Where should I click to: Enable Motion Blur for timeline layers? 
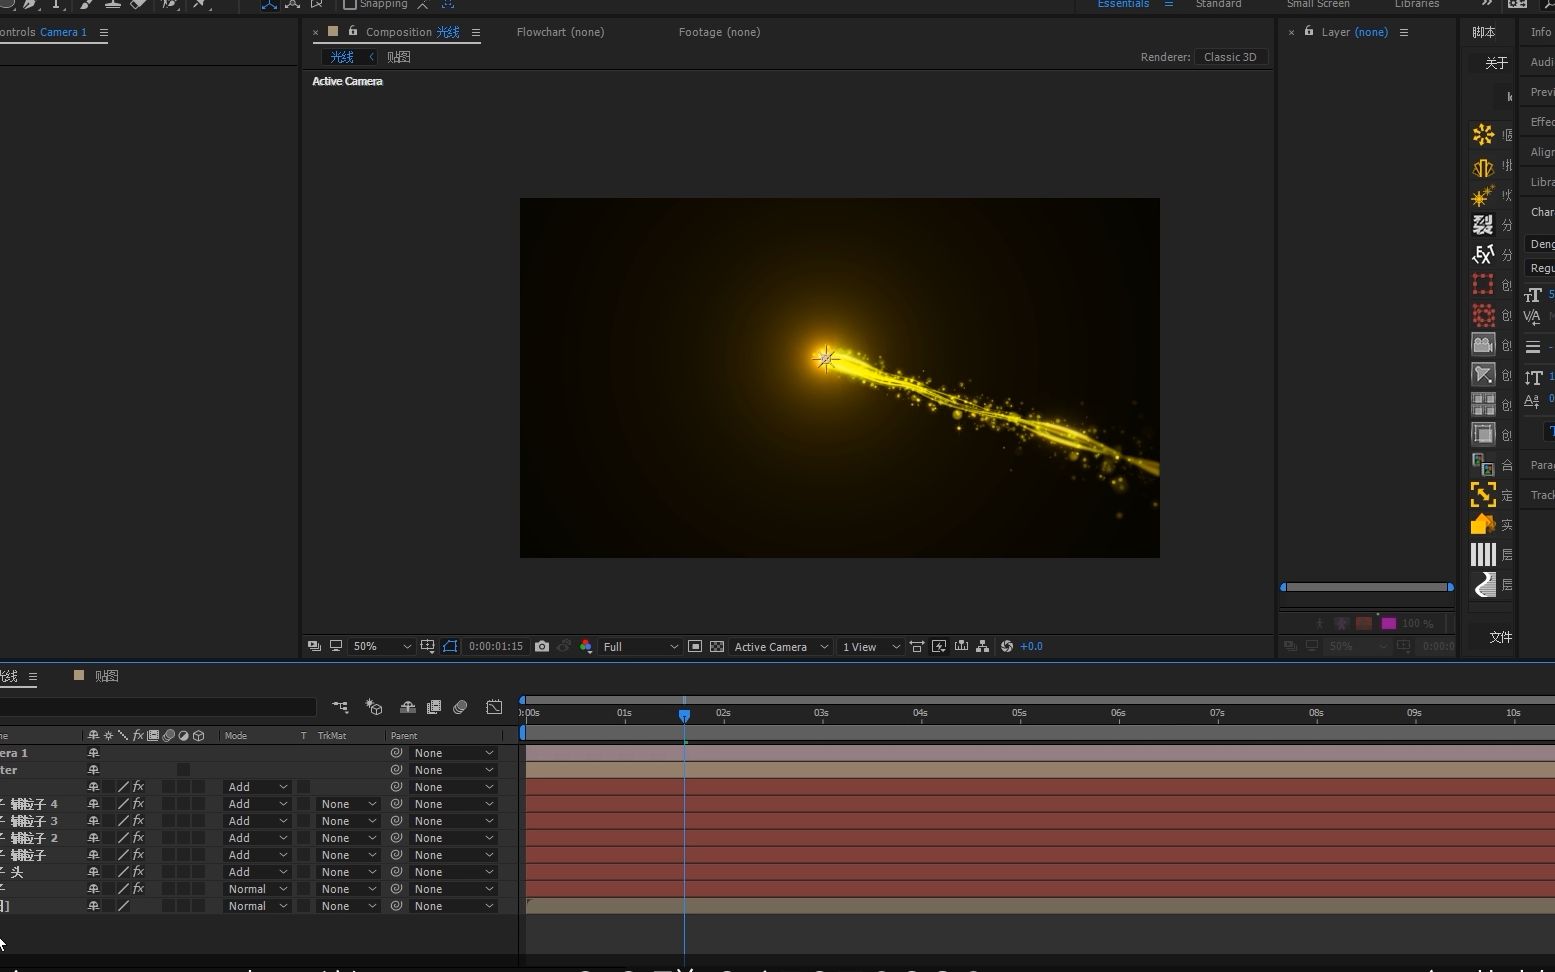click(460, 707)
